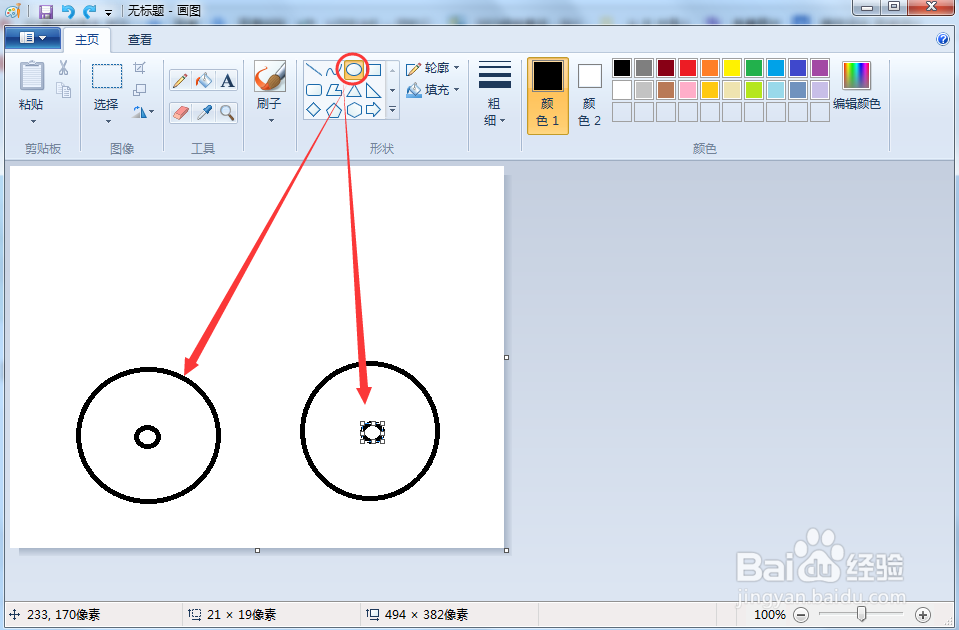Select the circled Oval shape tool
The image size is (959, 630).
[356, 69]
